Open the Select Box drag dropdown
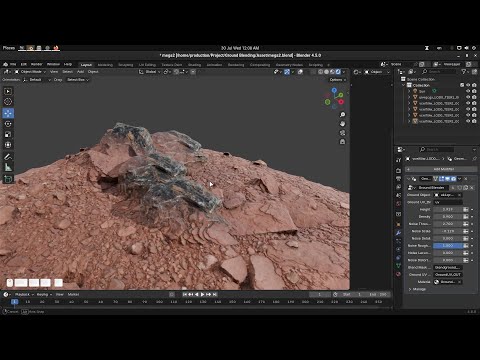This screenshot has height=360, width=480. (78, 80)
